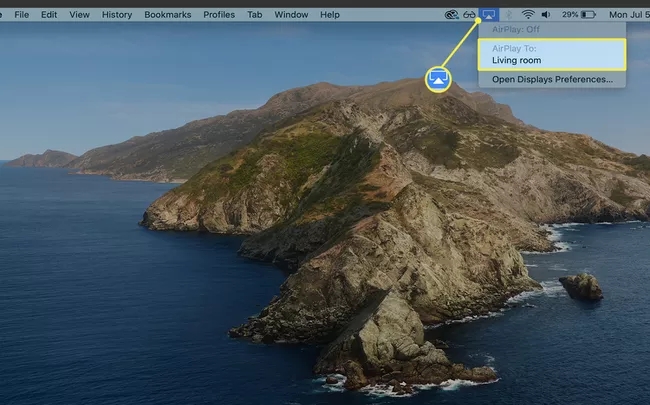Click the volume speaker icon
This screenshot has width=650, height=405.
coord(546,15)
